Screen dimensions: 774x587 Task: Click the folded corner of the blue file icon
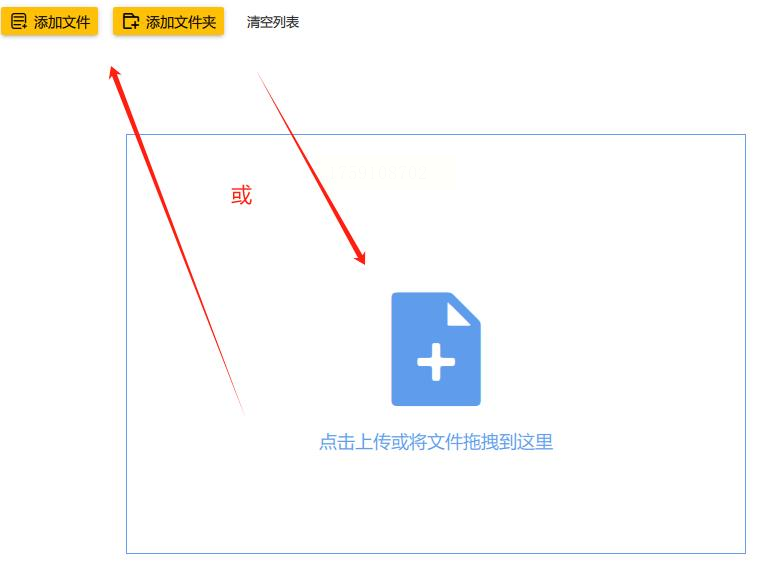pos(460,314)
